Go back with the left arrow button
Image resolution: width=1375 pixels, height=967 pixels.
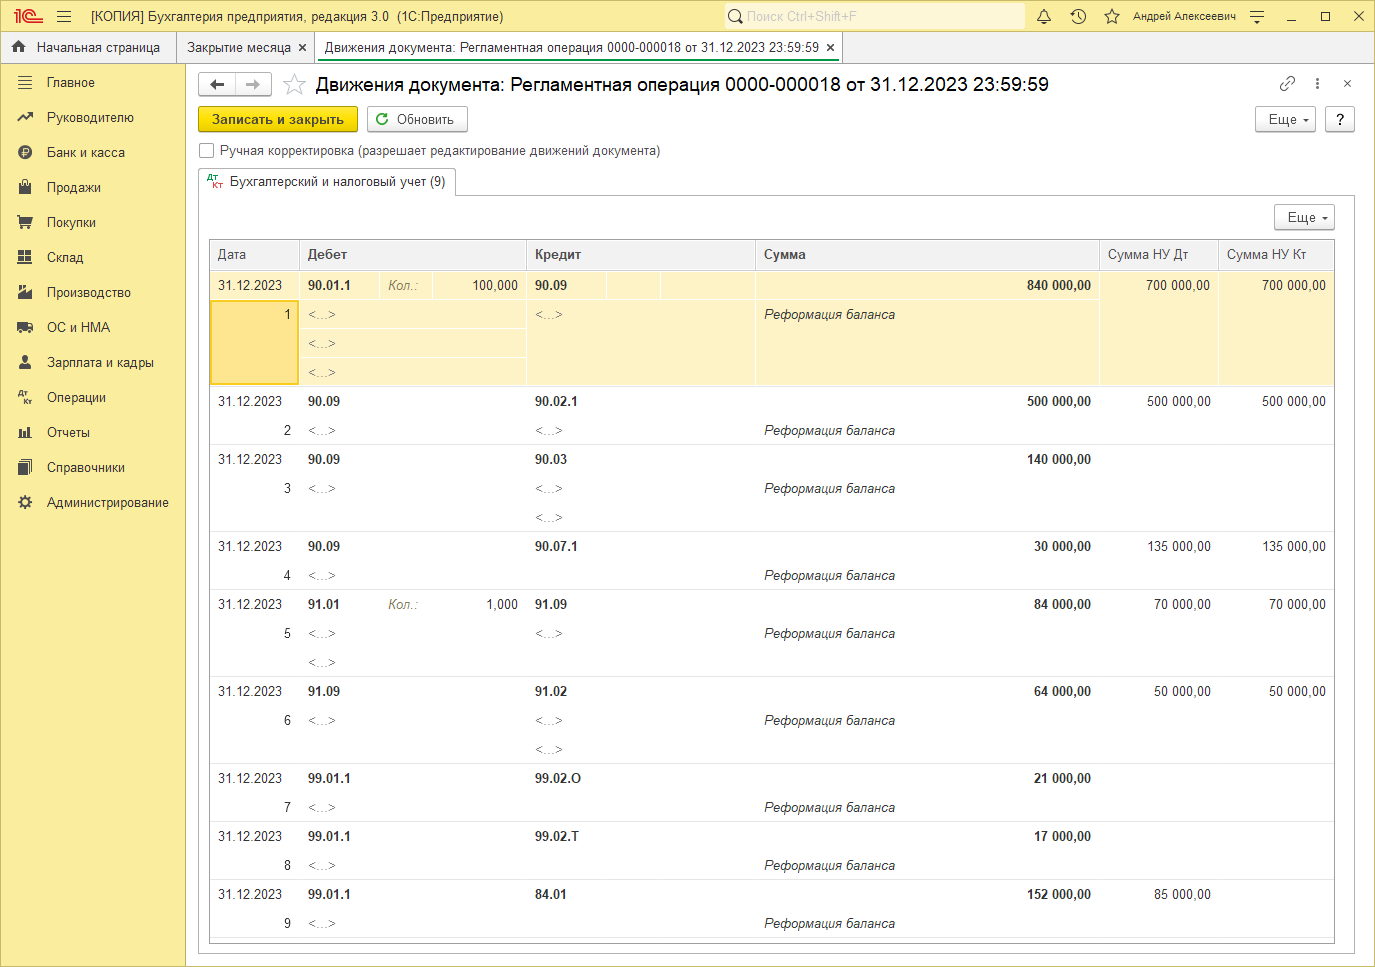(x=217, y=85)
